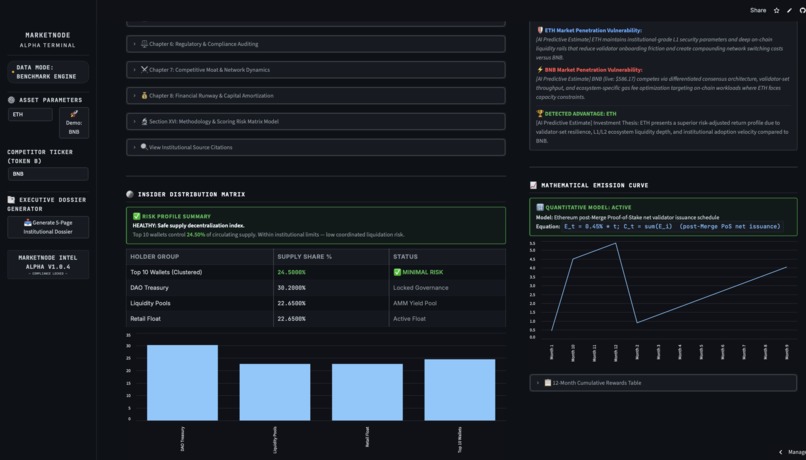Click the emission curve line chart

[663, 290]
